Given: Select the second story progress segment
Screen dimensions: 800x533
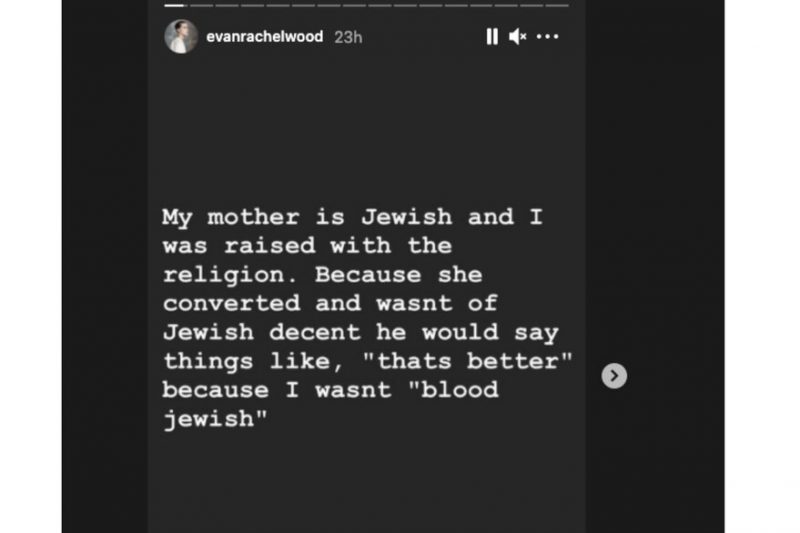Looking at the screenshot, I should 202,5.
